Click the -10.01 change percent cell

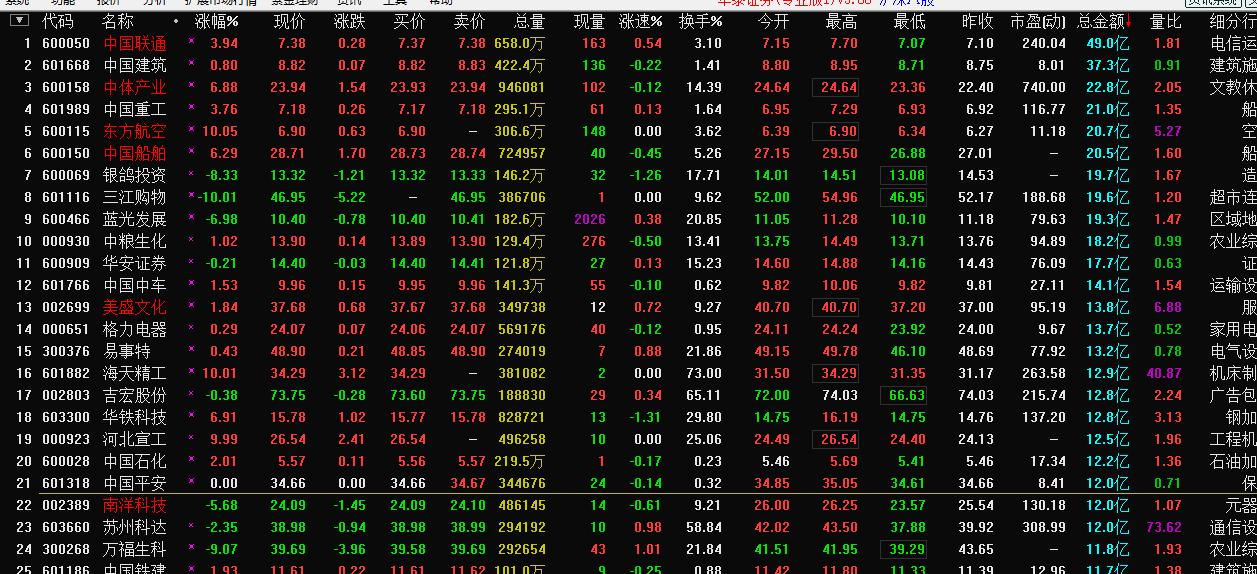[216, 197]
